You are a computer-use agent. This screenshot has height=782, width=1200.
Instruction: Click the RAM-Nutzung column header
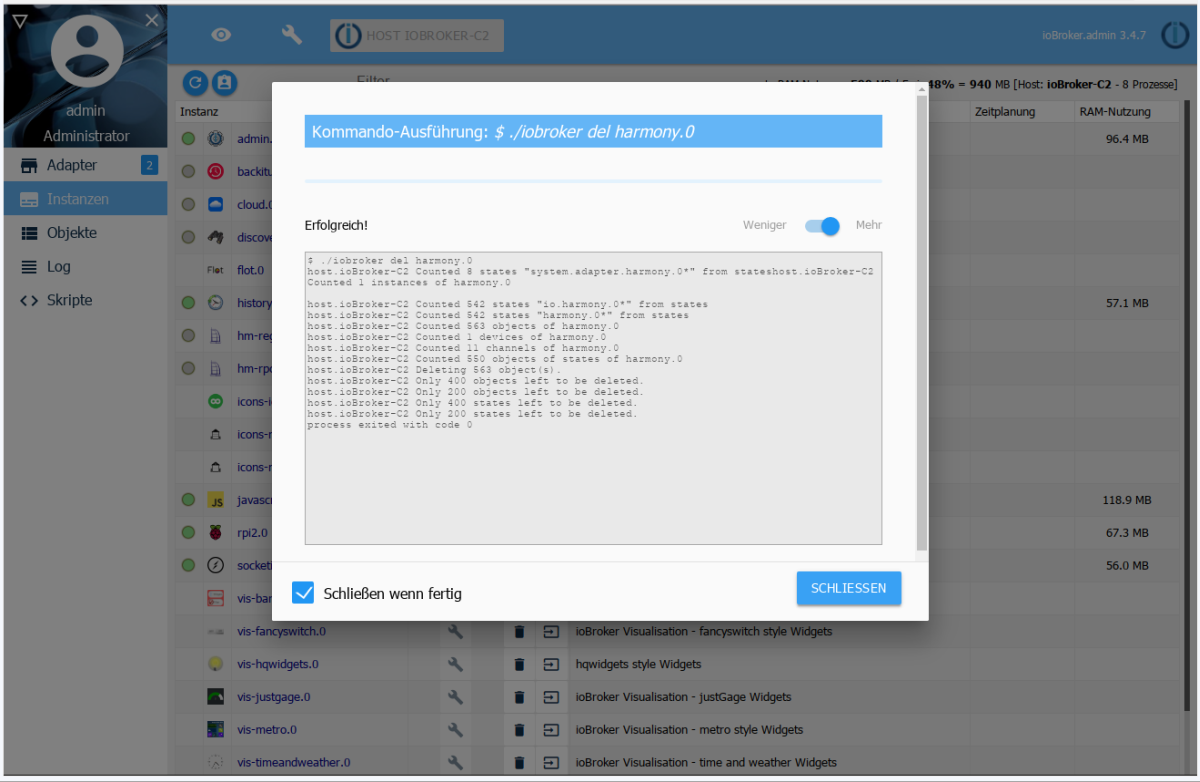pos(1114,112)
